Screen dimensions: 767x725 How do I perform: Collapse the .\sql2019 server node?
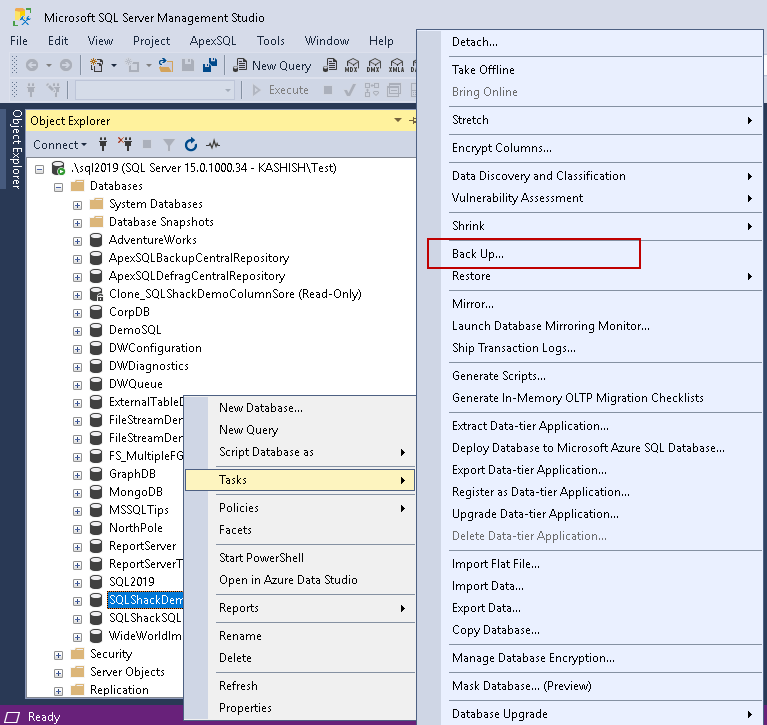40,169
